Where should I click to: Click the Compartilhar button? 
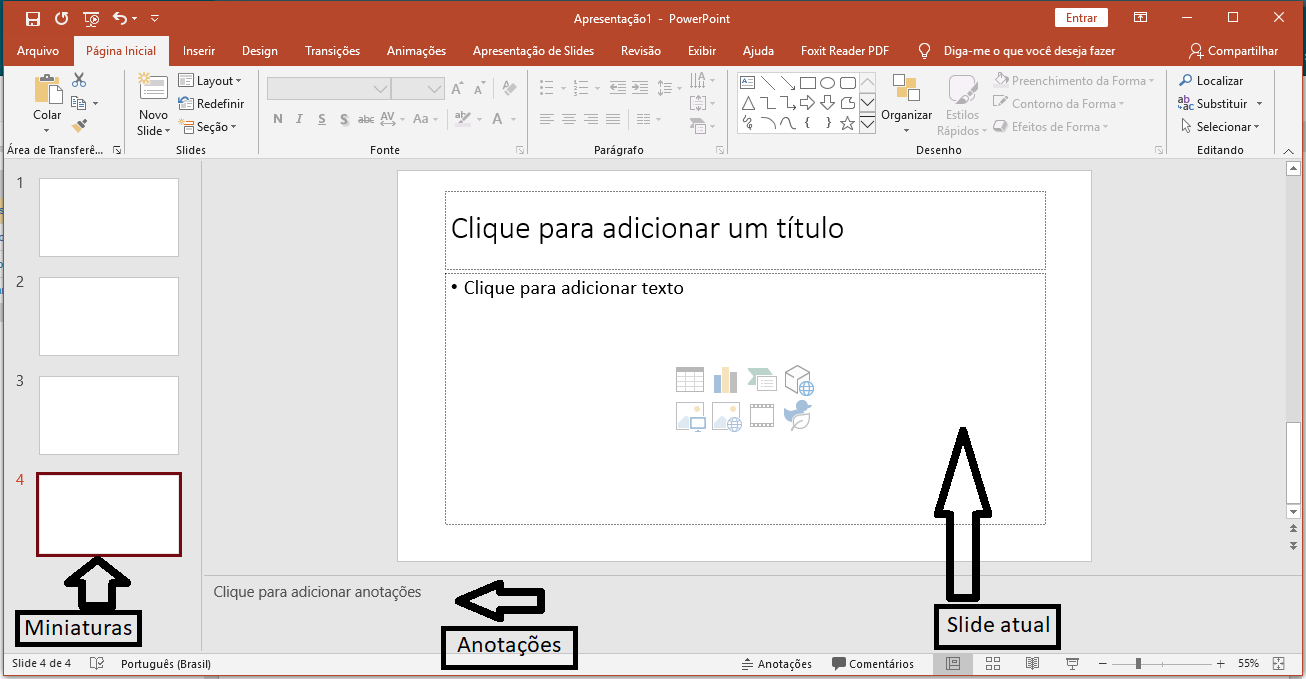point(1233,51)
